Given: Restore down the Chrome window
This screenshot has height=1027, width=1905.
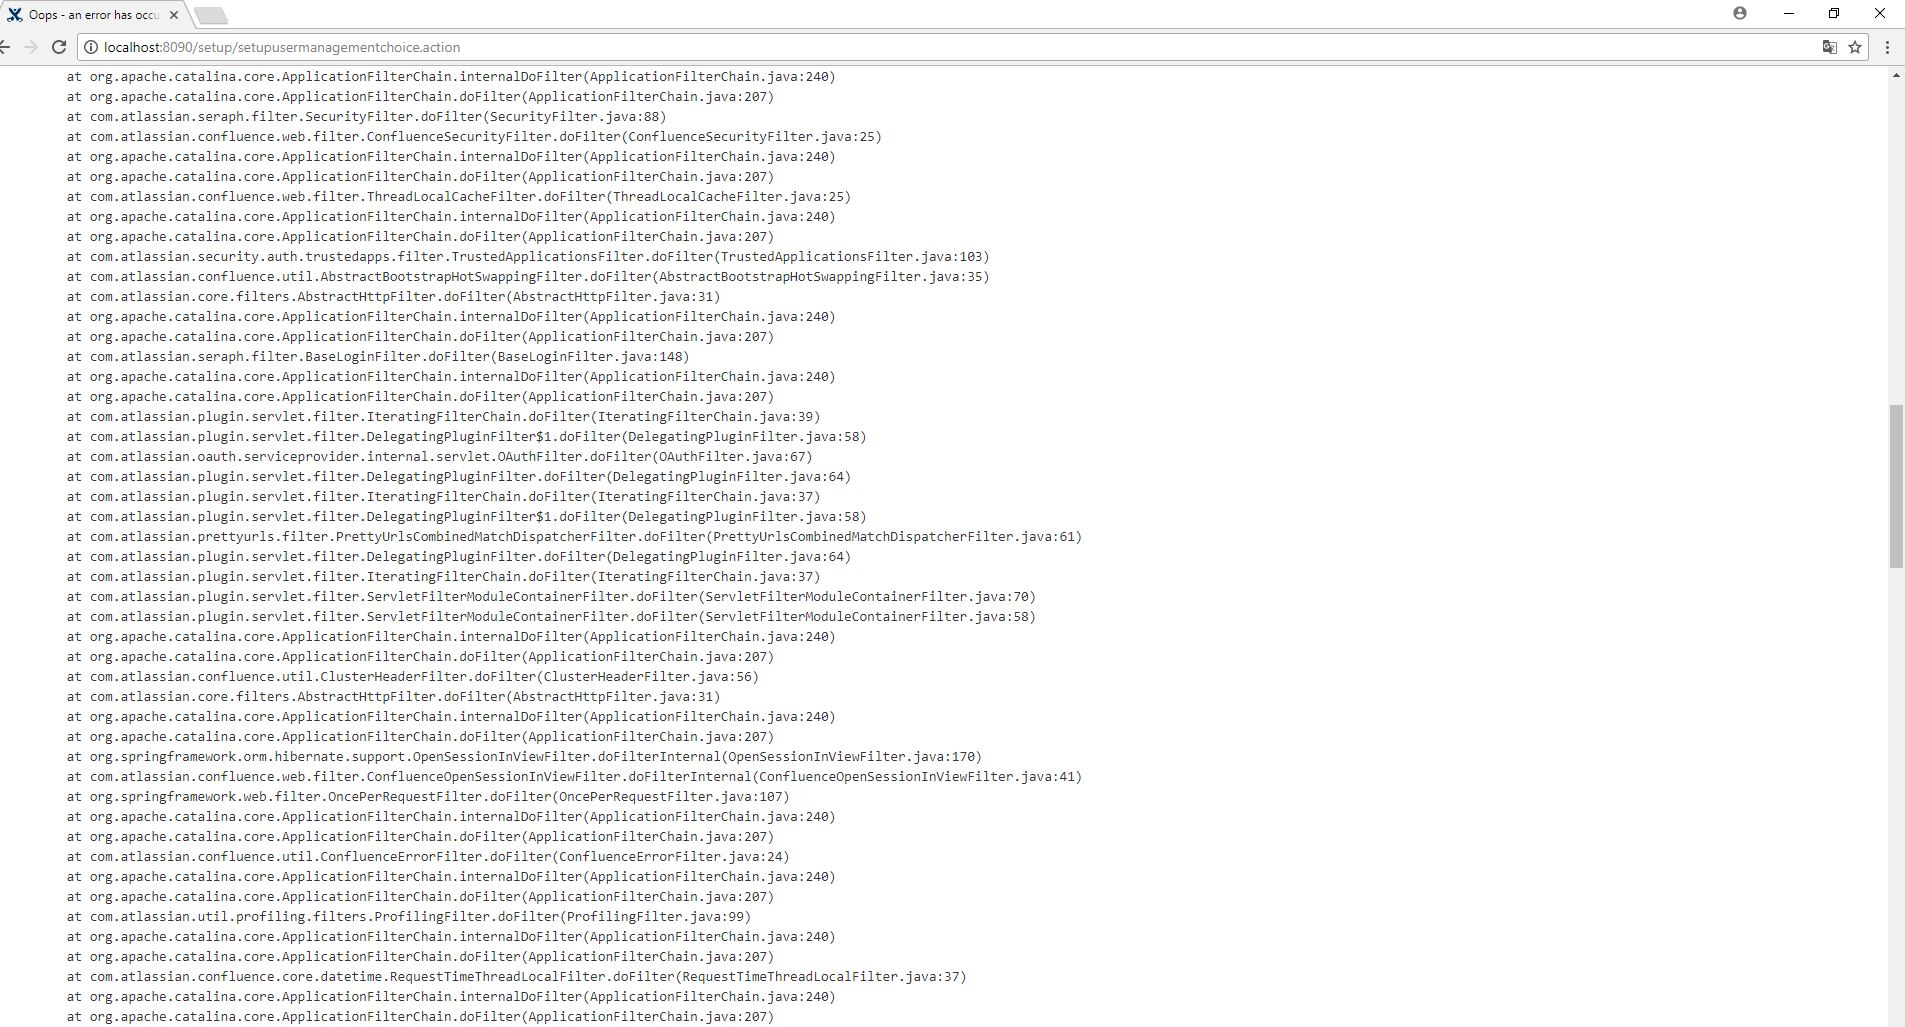Looking at the screenshot, I should tap(1834, 13).
